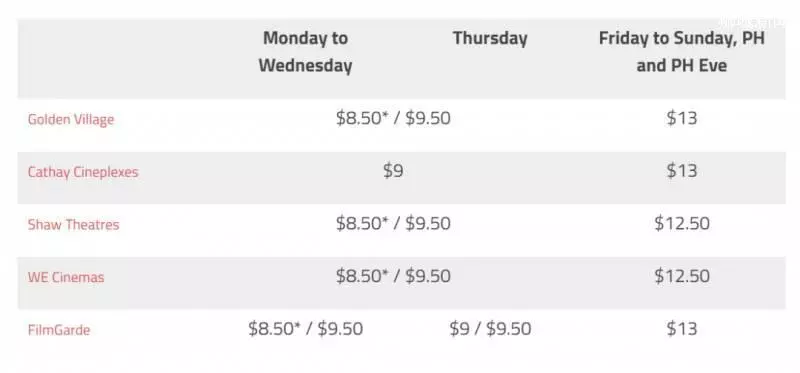
Task: Open the Cathay Cineplexes link
Action: 83,172
